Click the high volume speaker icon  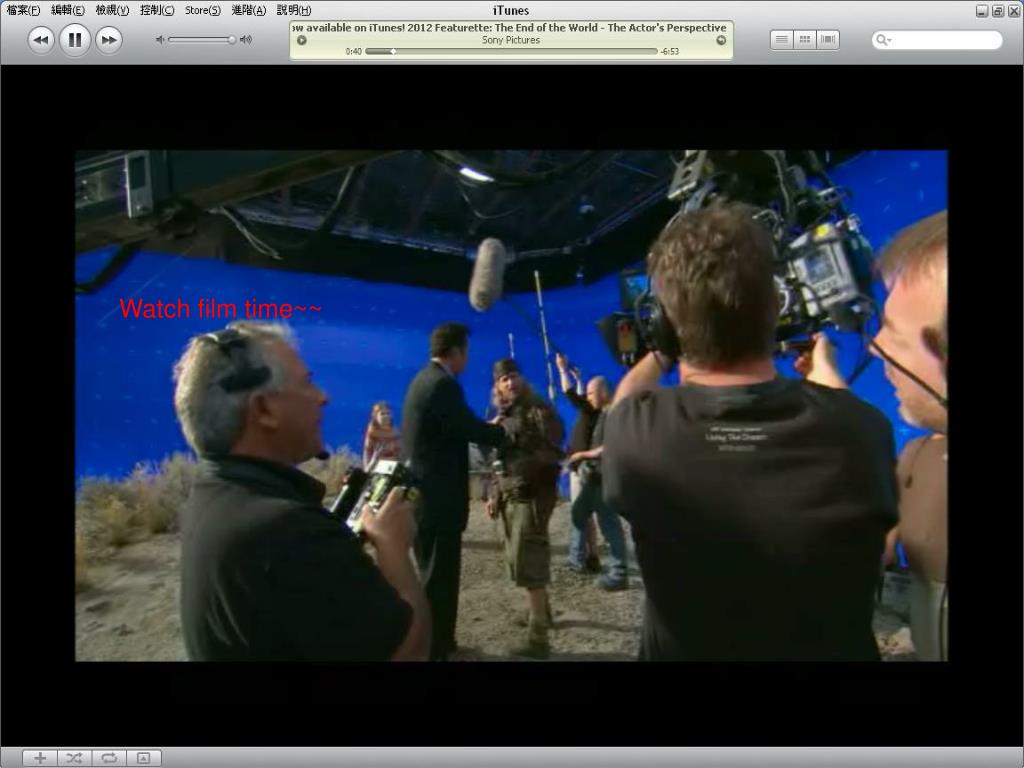click(x=246, y=40)
